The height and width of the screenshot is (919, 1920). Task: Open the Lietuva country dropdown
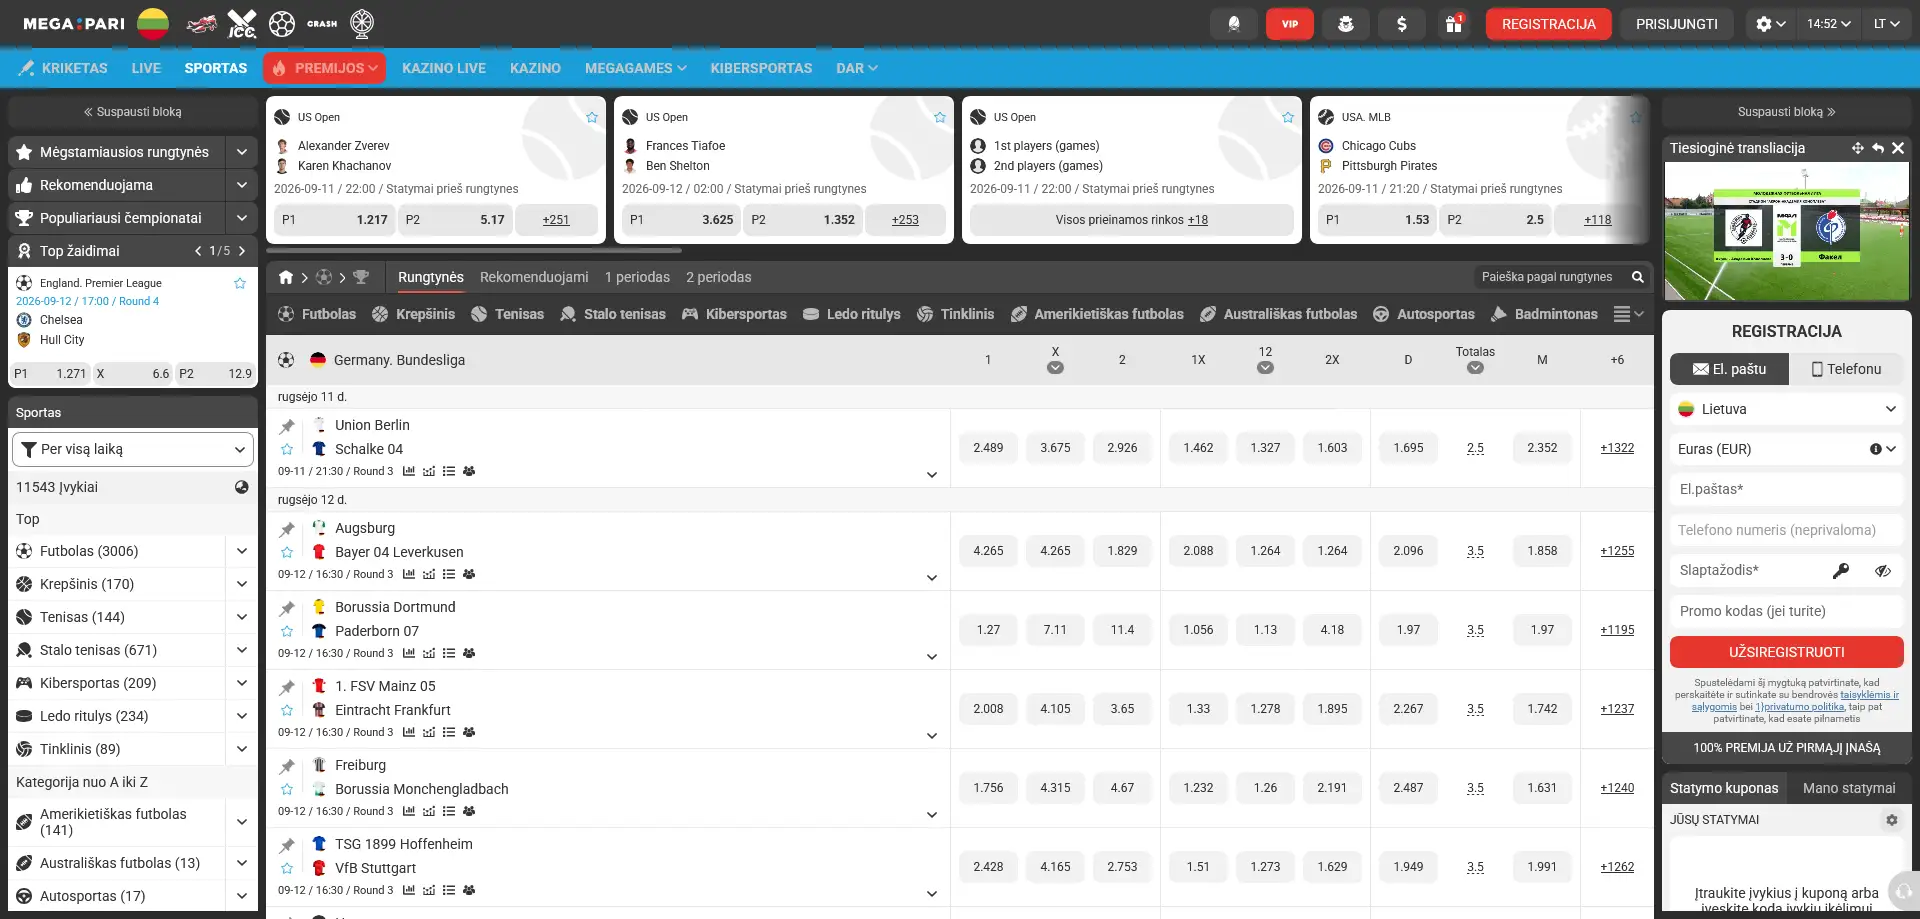(1787, 409)
